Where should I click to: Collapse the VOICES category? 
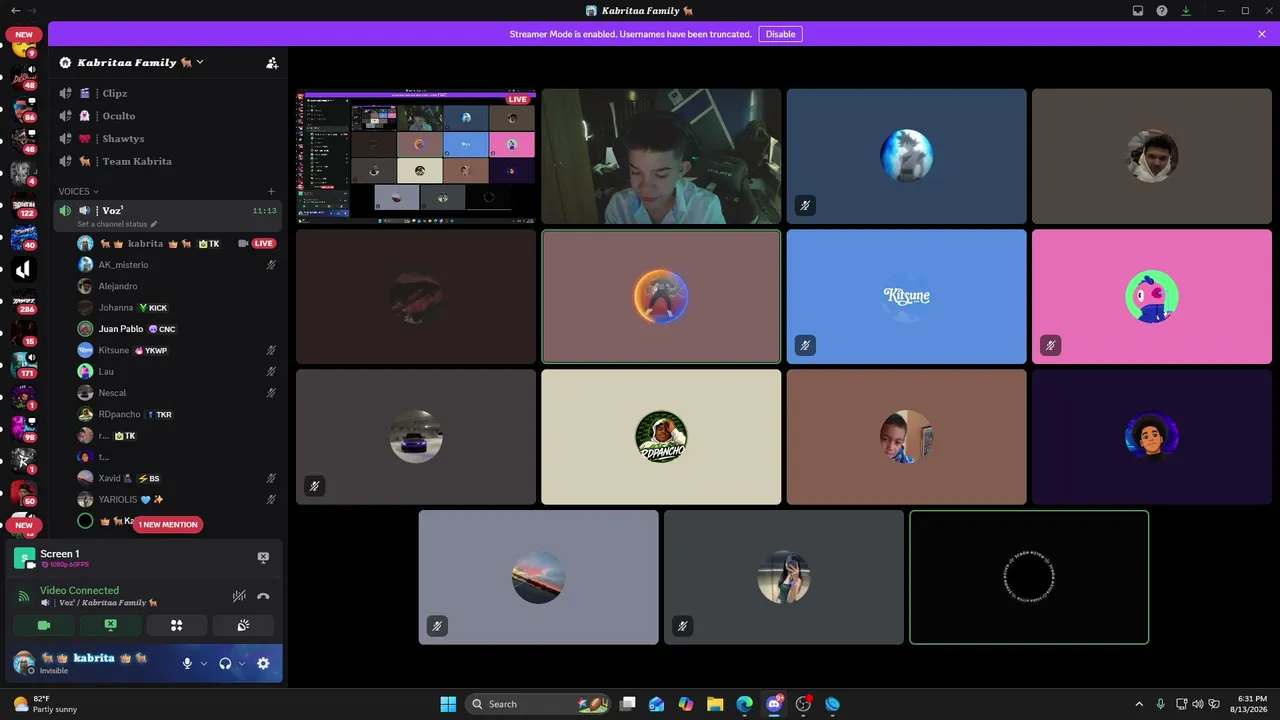79,191
